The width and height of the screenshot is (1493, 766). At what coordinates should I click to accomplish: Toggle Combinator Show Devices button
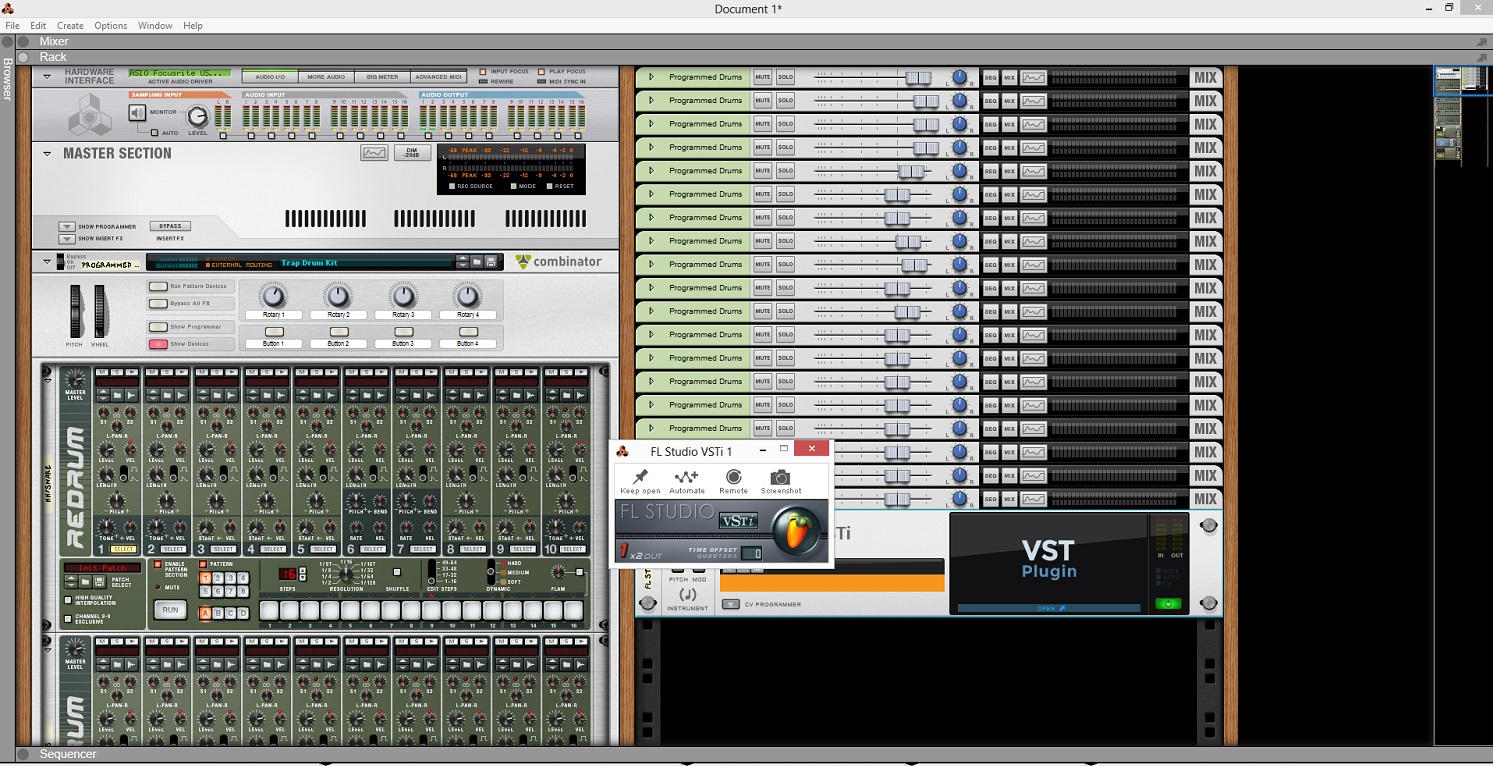point(158,344)
